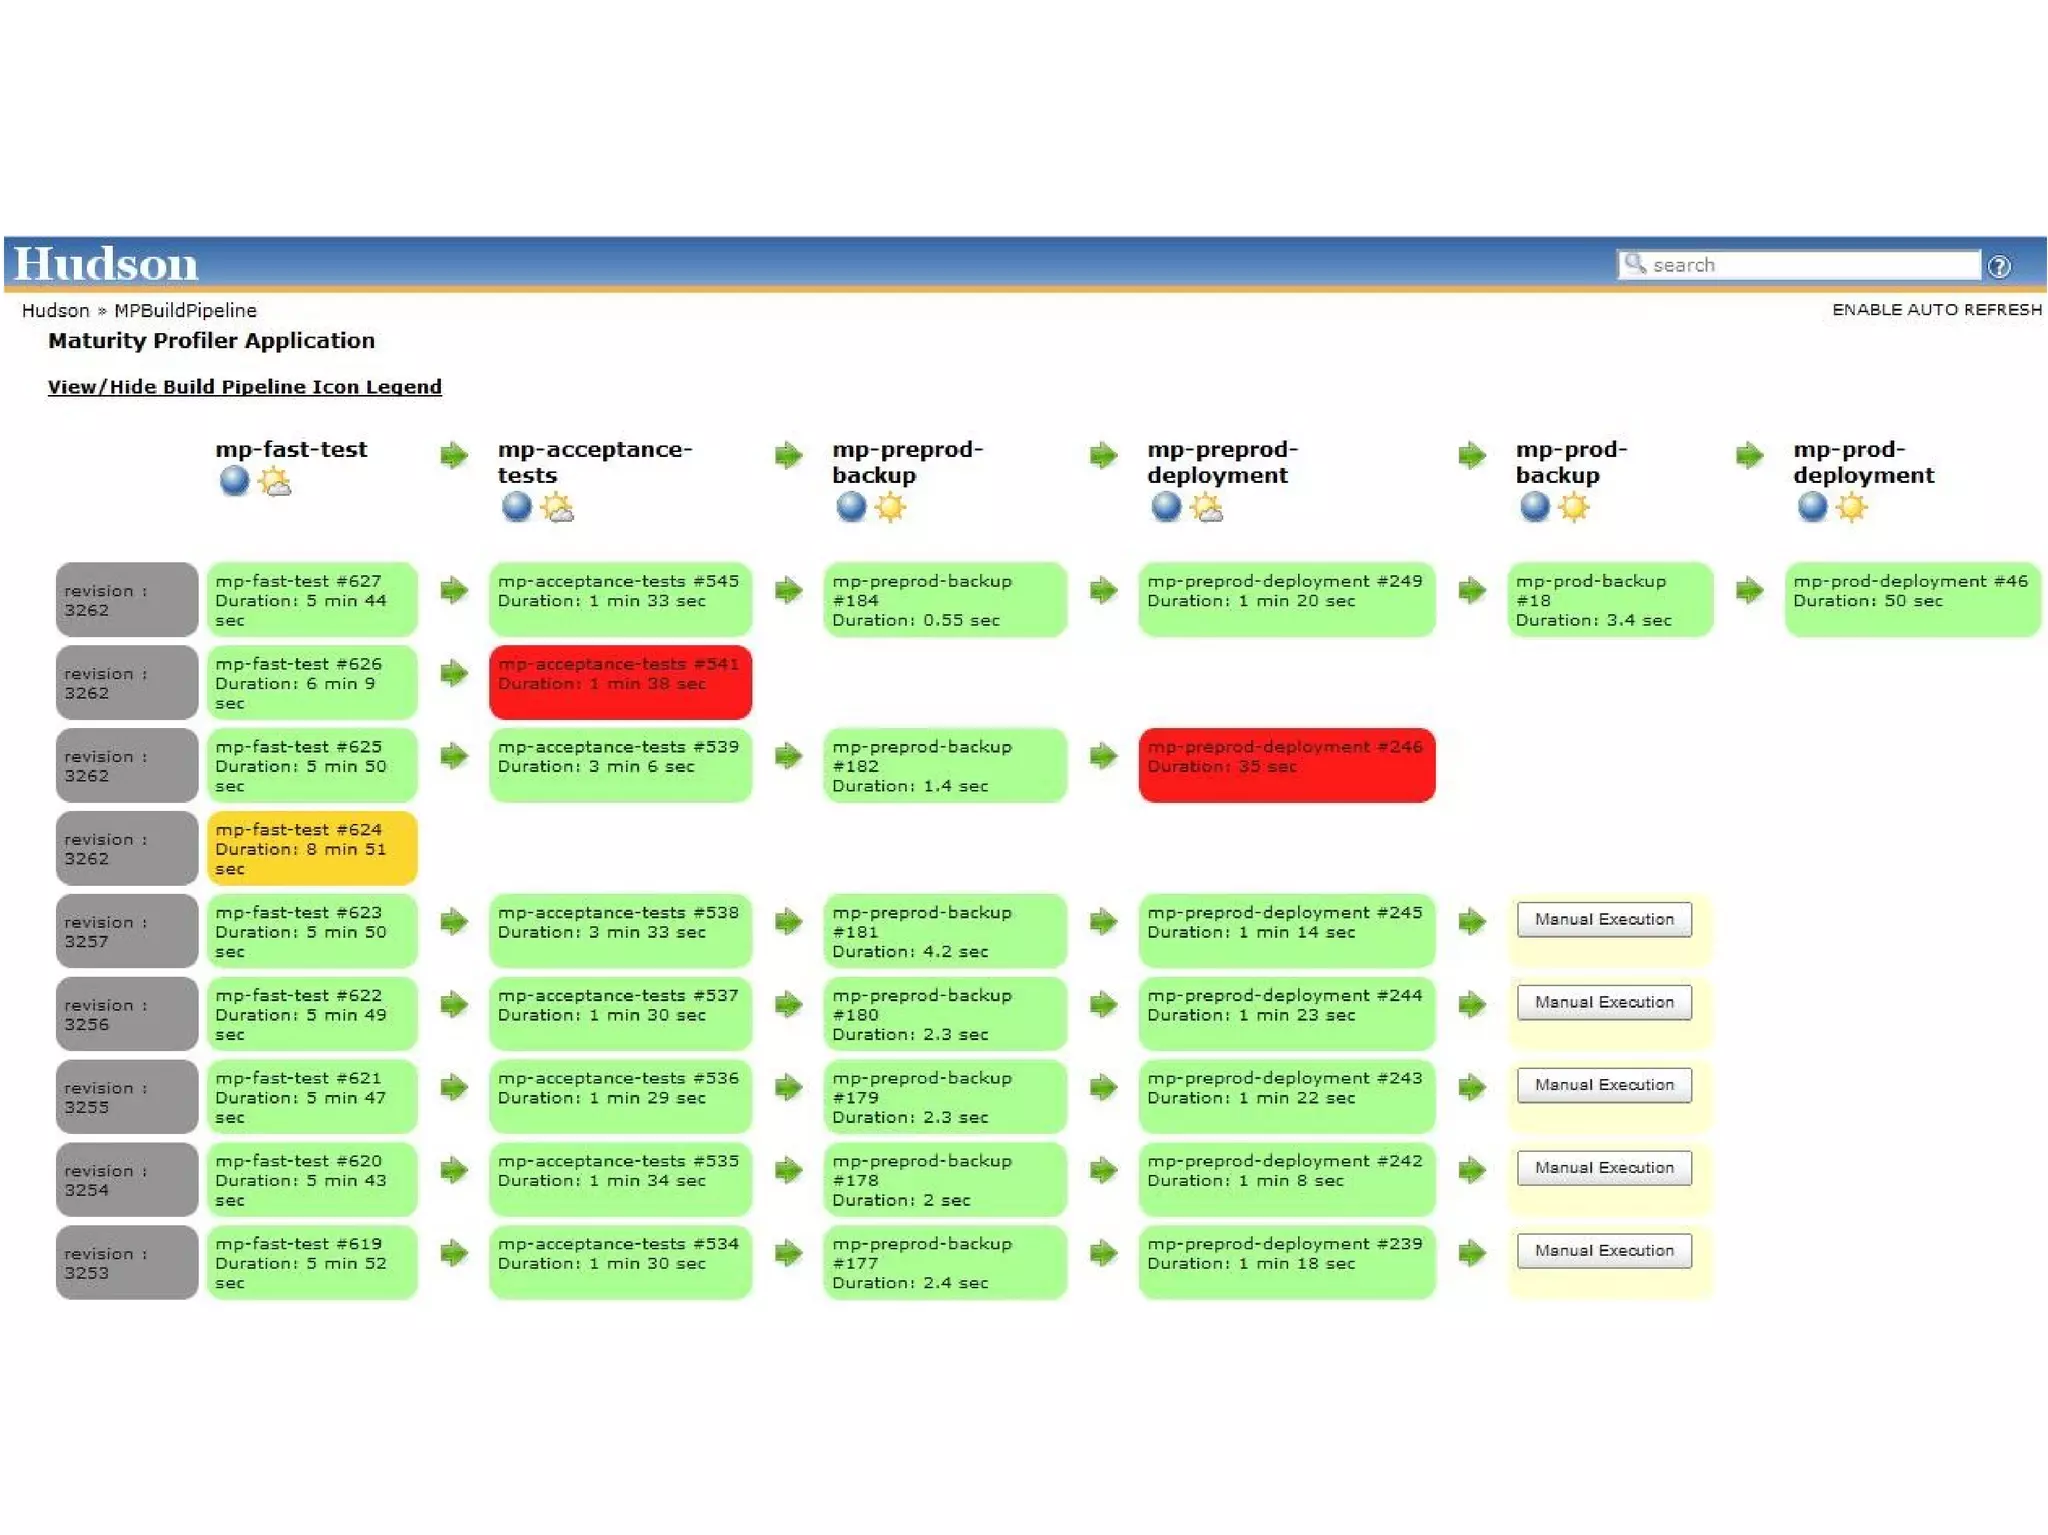Click the mp-prod-deployment column heading

click(x=1862, y=462)
